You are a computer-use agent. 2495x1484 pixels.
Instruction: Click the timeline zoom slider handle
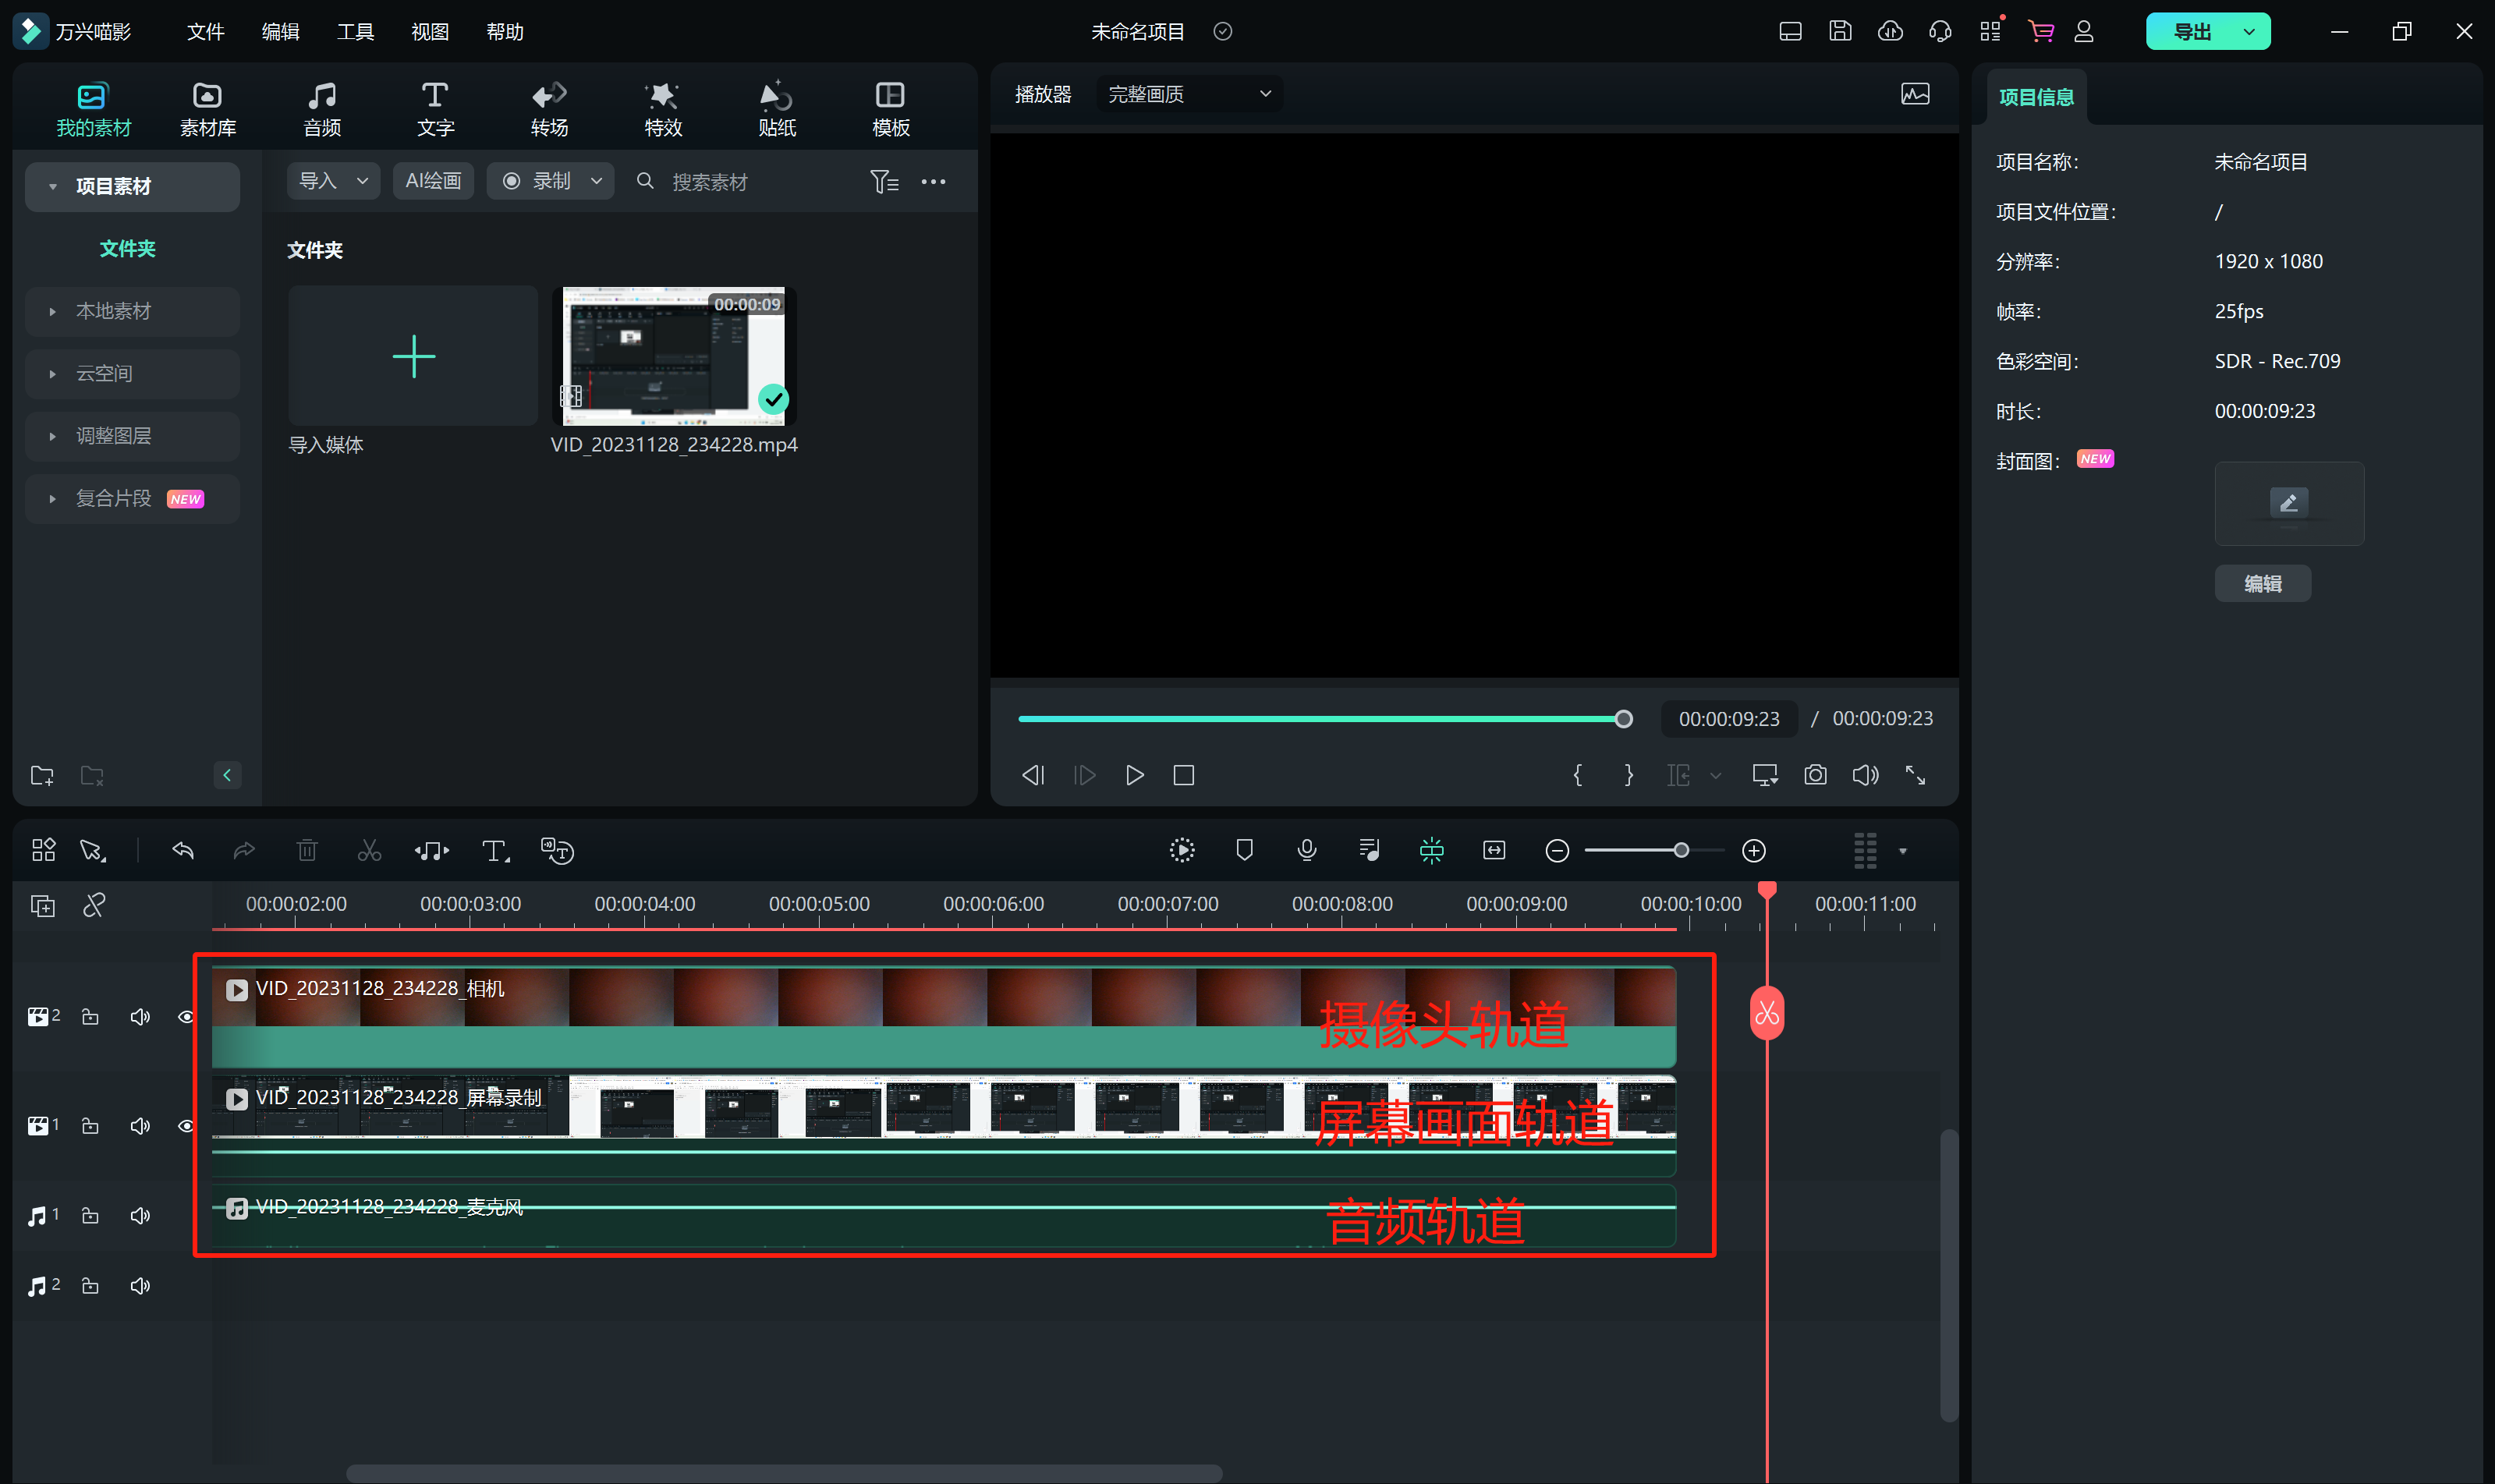pos(1681,851)
